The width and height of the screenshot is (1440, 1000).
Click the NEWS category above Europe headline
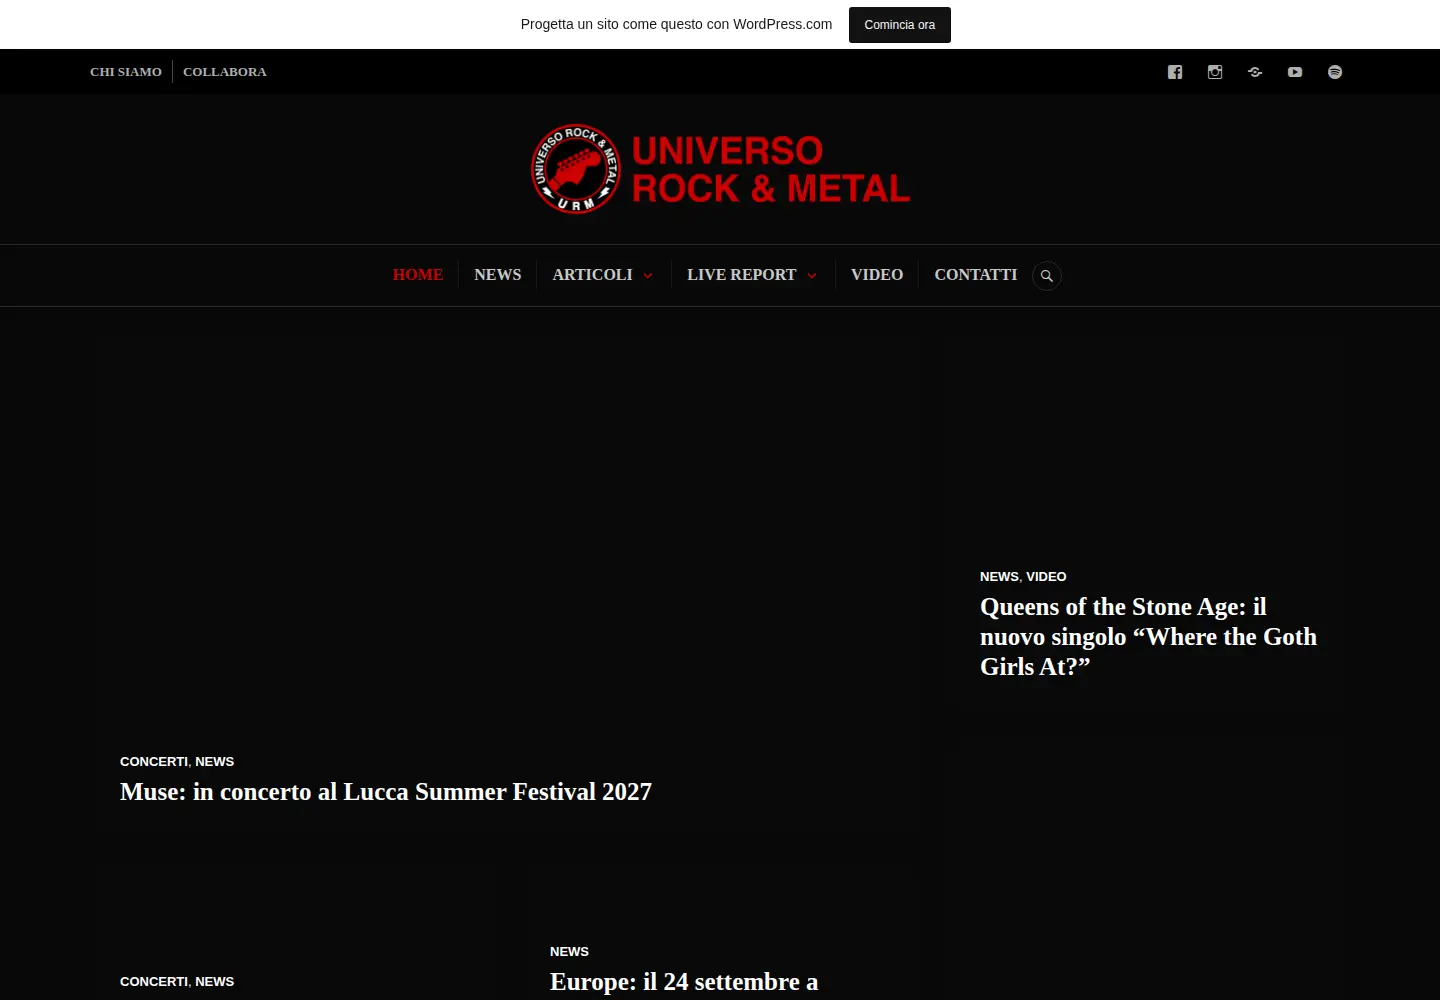click(569, 952)
